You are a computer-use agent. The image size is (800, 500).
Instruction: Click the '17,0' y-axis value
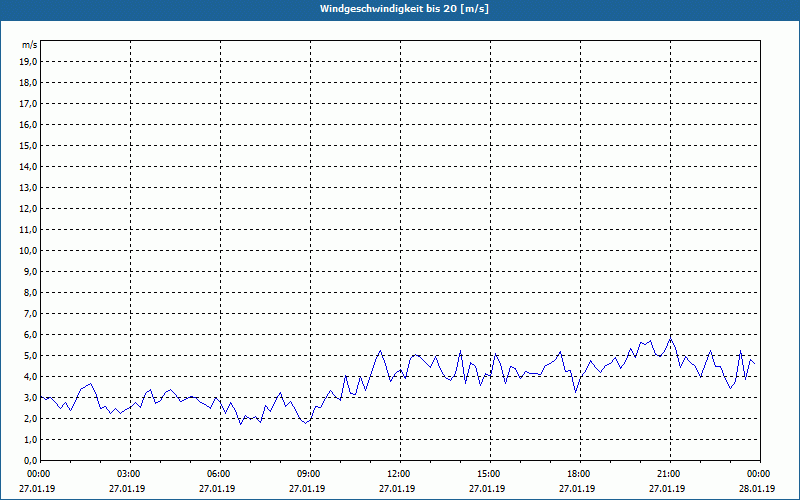[x=29, y=104]
